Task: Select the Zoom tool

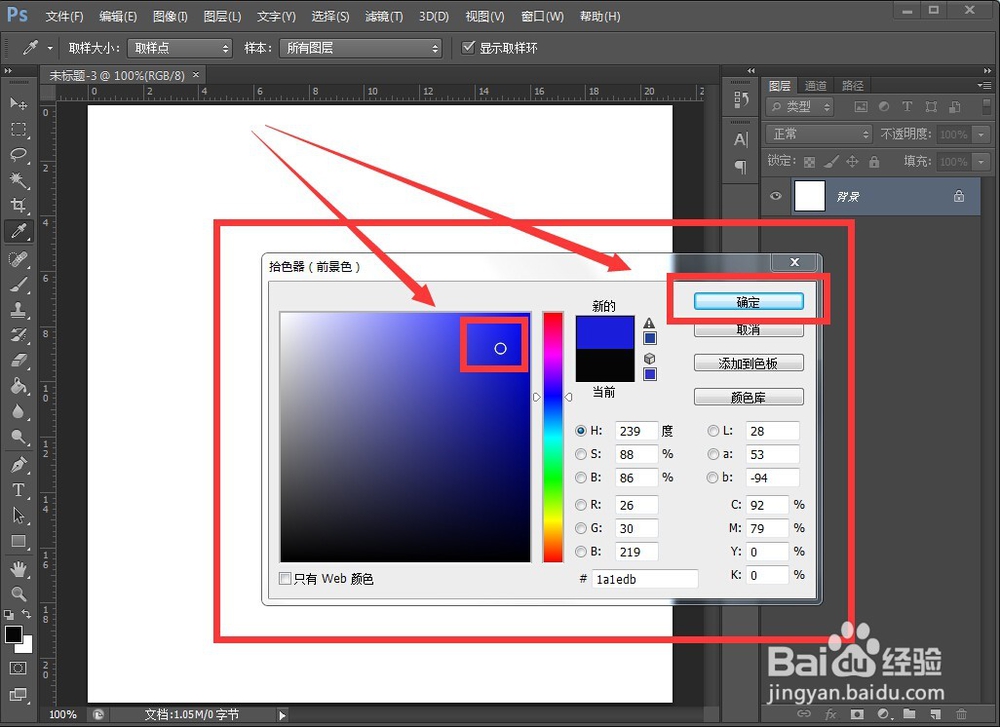Action: pyautogui.click(x=18, y=594)
